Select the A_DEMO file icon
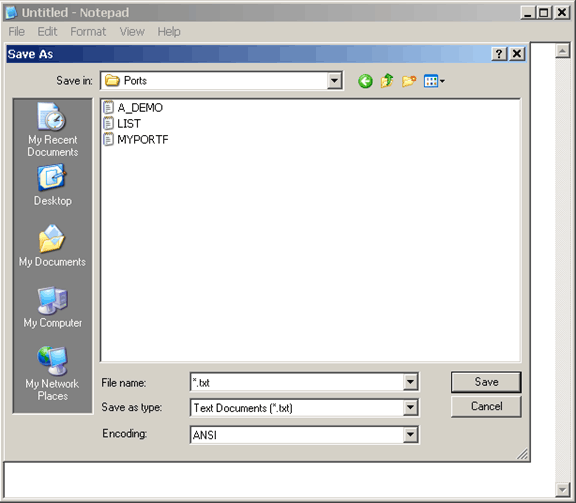The width and height of the screenshot is (576, 503). (x=108, y=107)
